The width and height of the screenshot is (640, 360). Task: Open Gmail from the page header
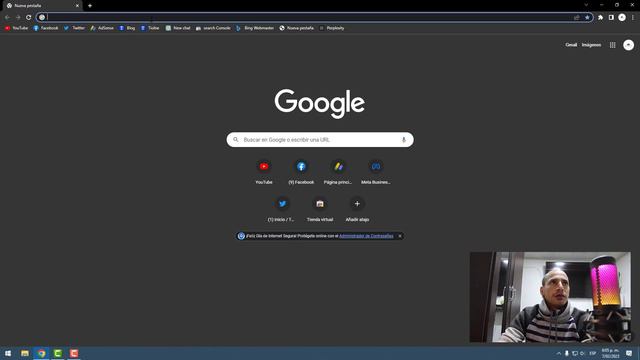point(571,45)
